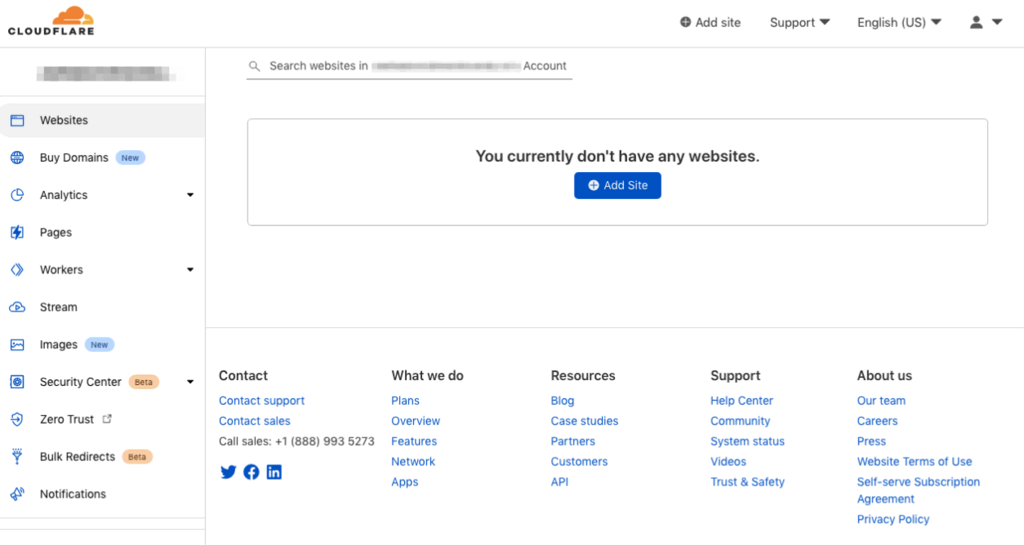The height and width of the screenshot is (545, 1024).
Task: Open the Twitter social icon
Action: 228,472
